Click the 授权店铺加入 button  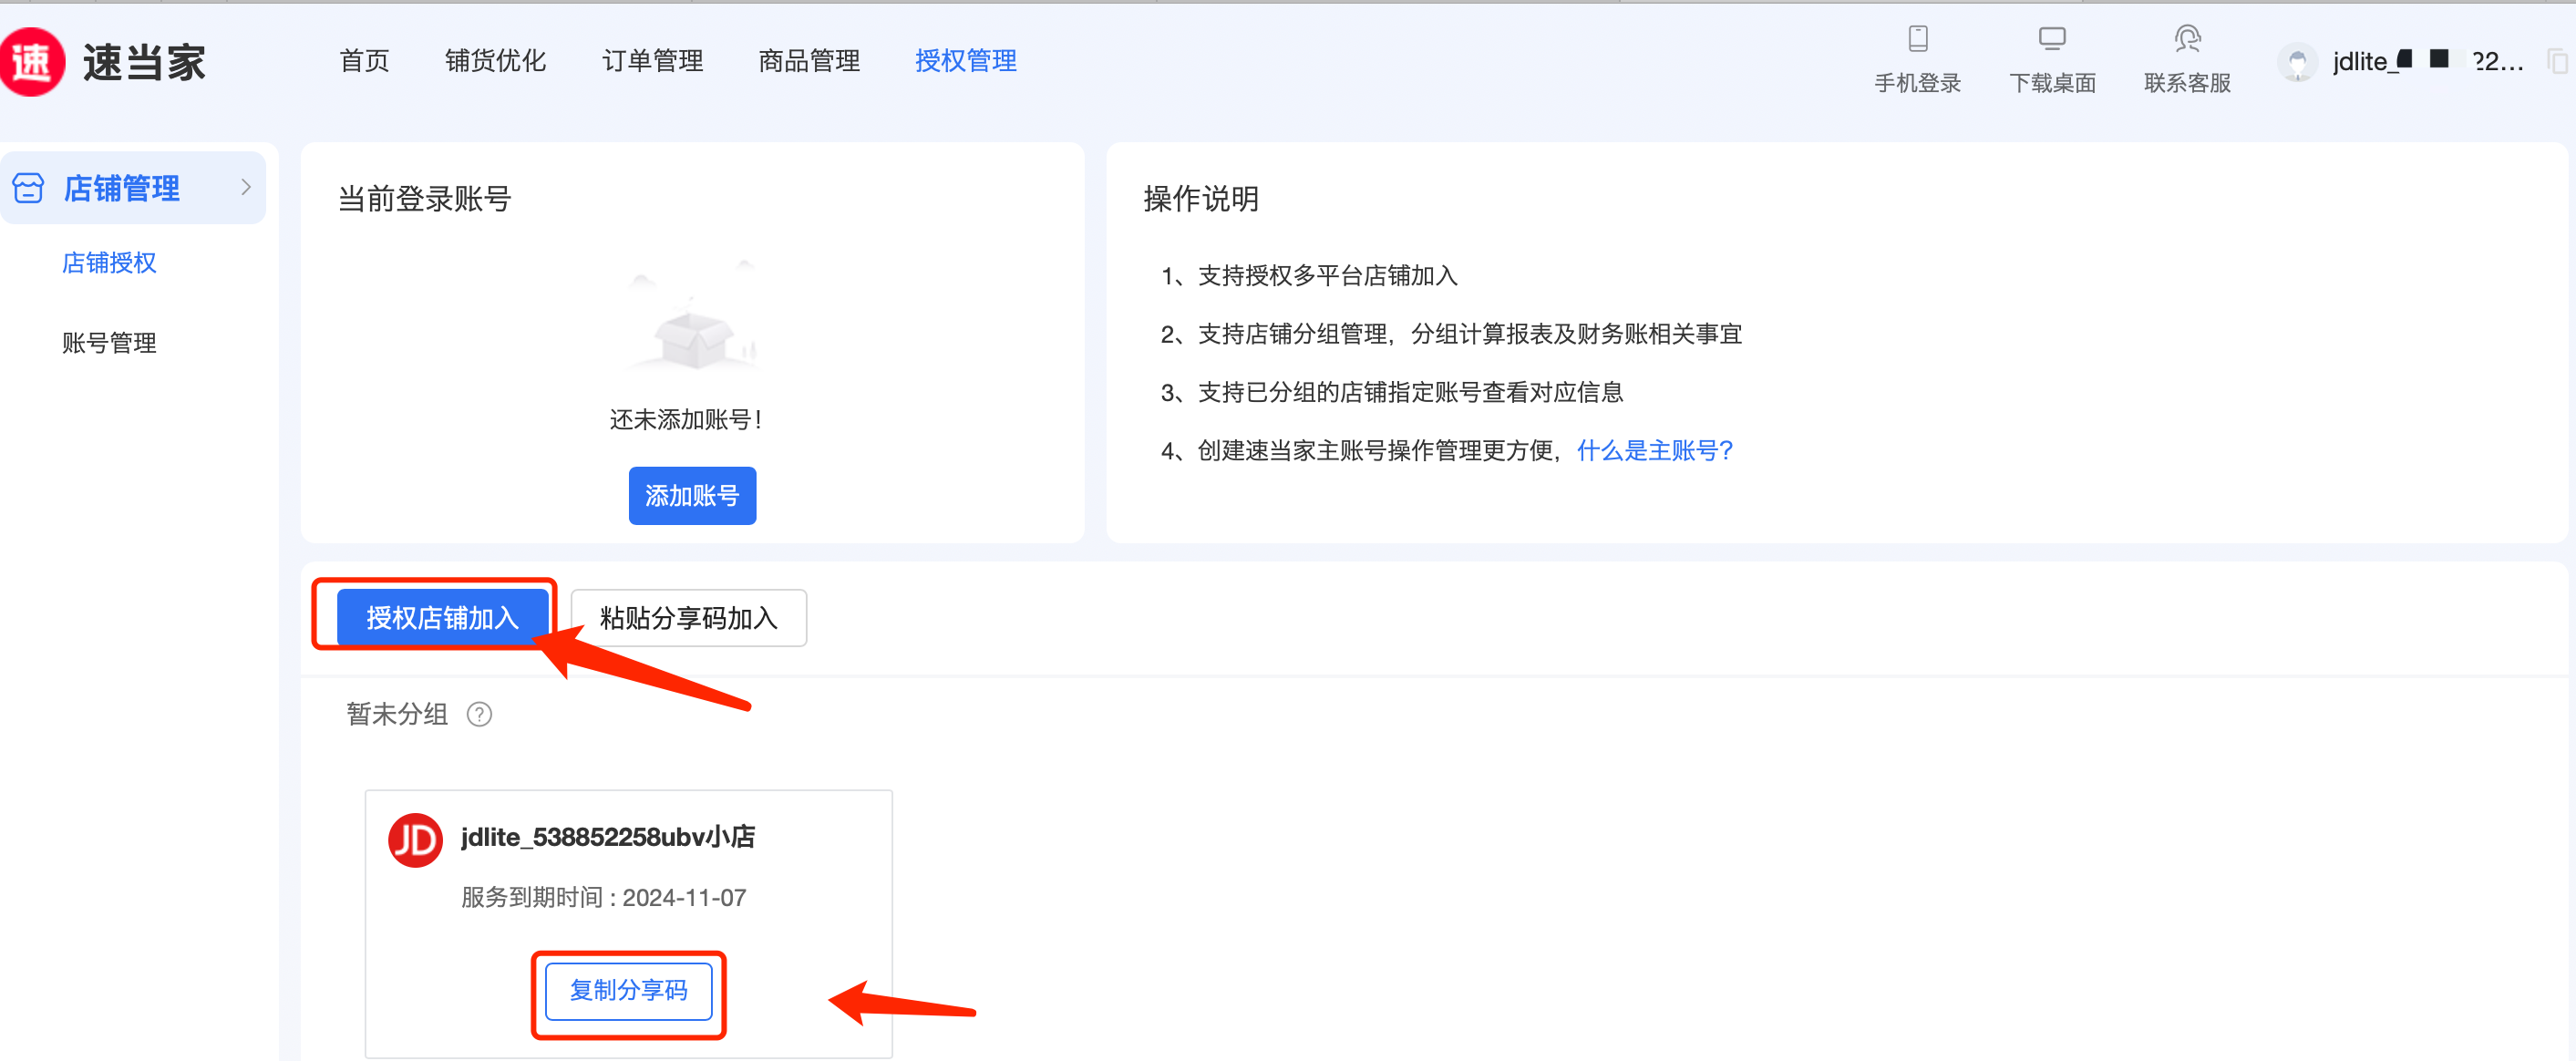click(442, 617)
